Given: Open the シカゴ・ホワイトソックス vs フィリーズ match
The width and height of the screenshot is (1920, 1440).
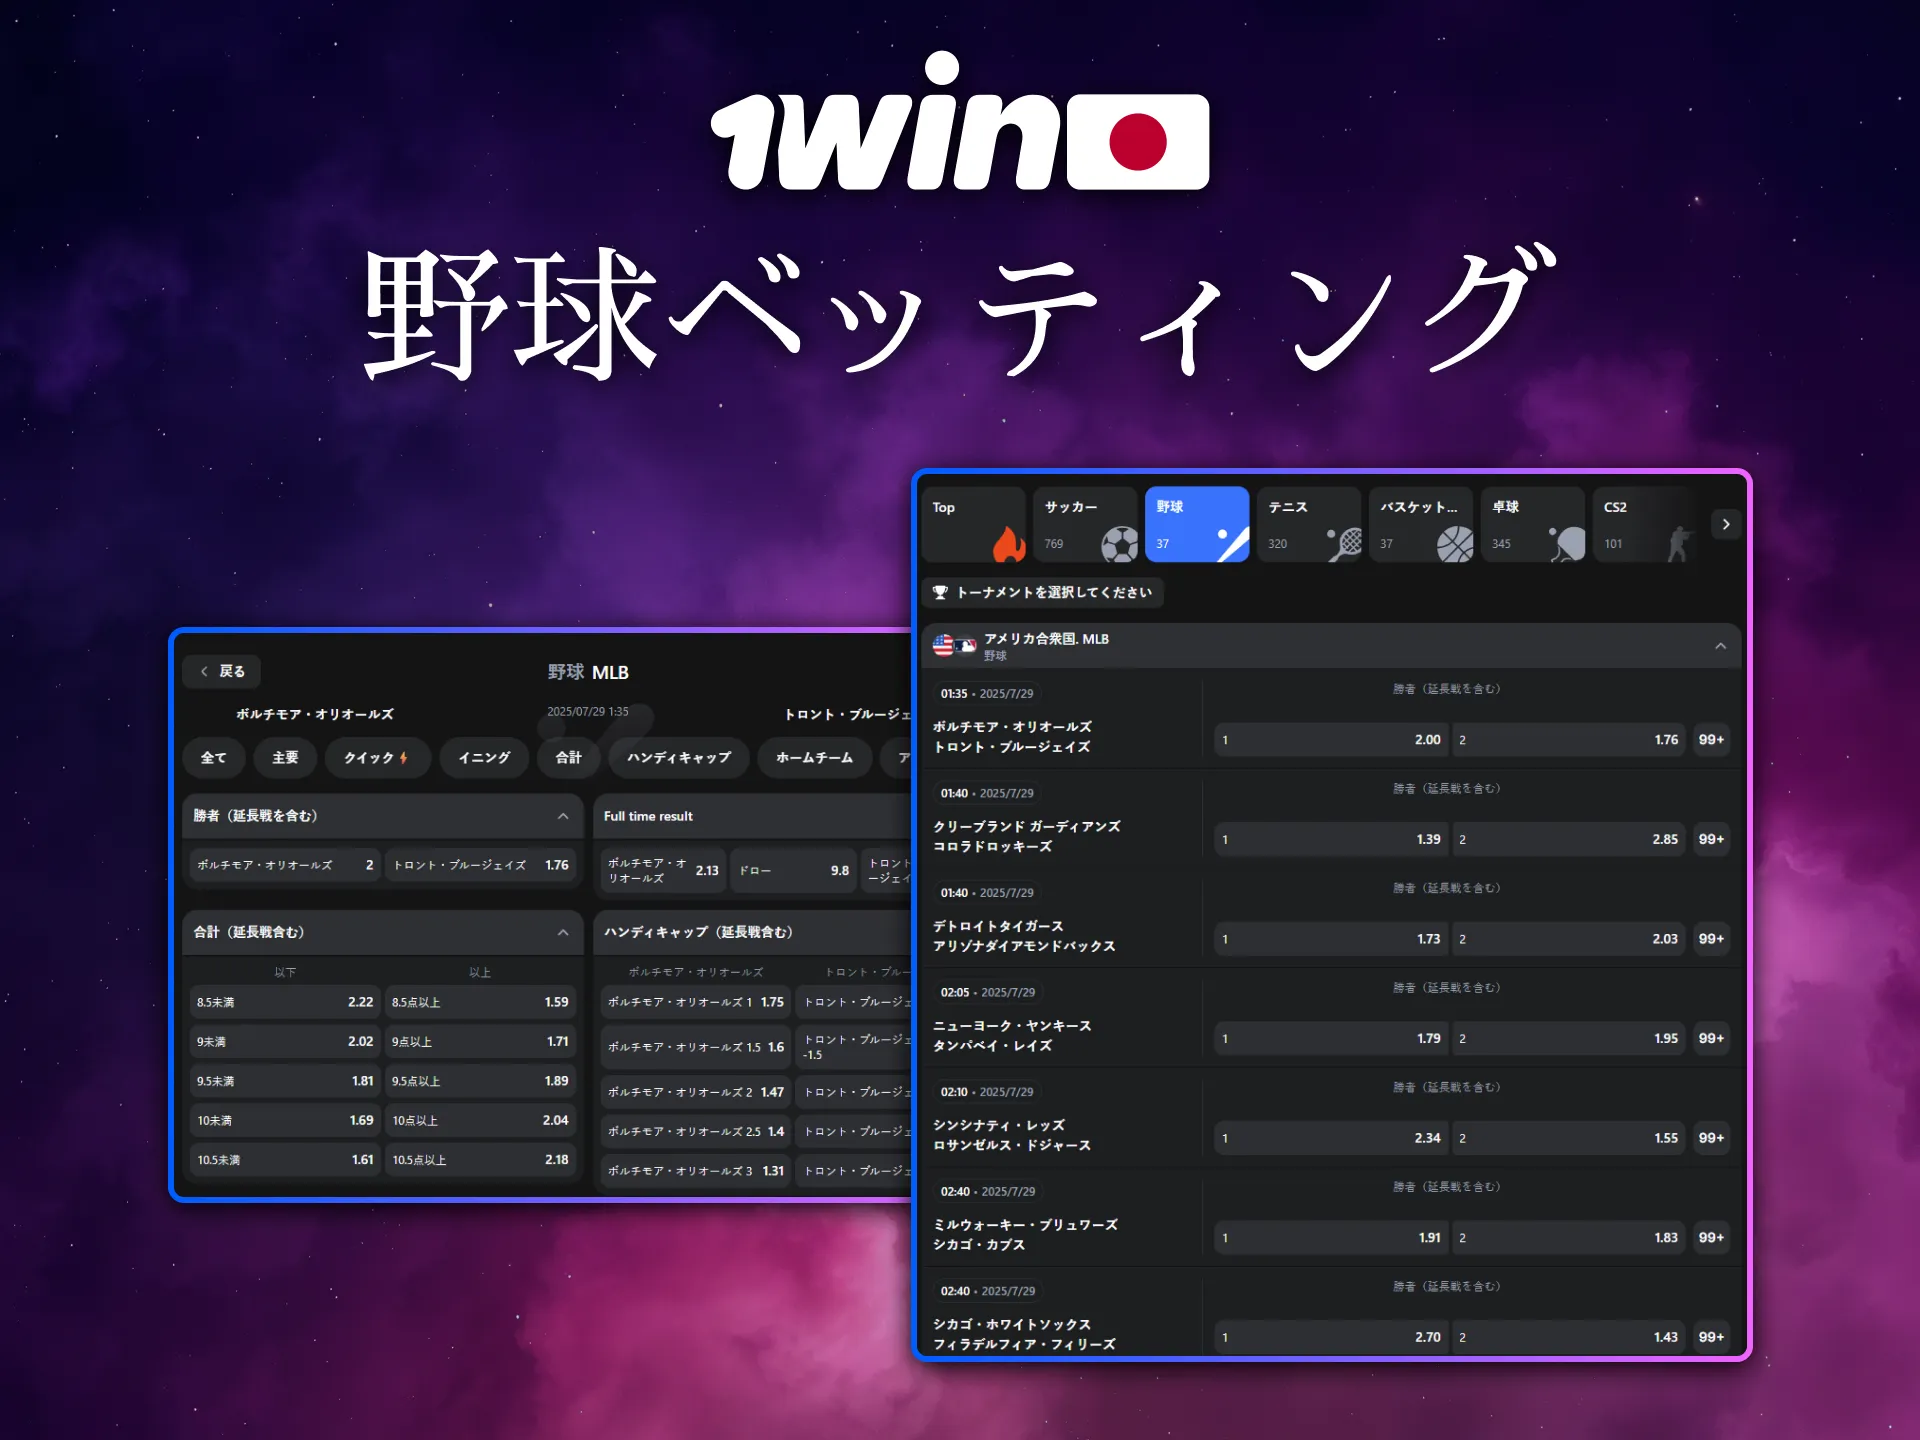Looking at the screenshot, I should pyautogui.click(x=1024, y=1334).
